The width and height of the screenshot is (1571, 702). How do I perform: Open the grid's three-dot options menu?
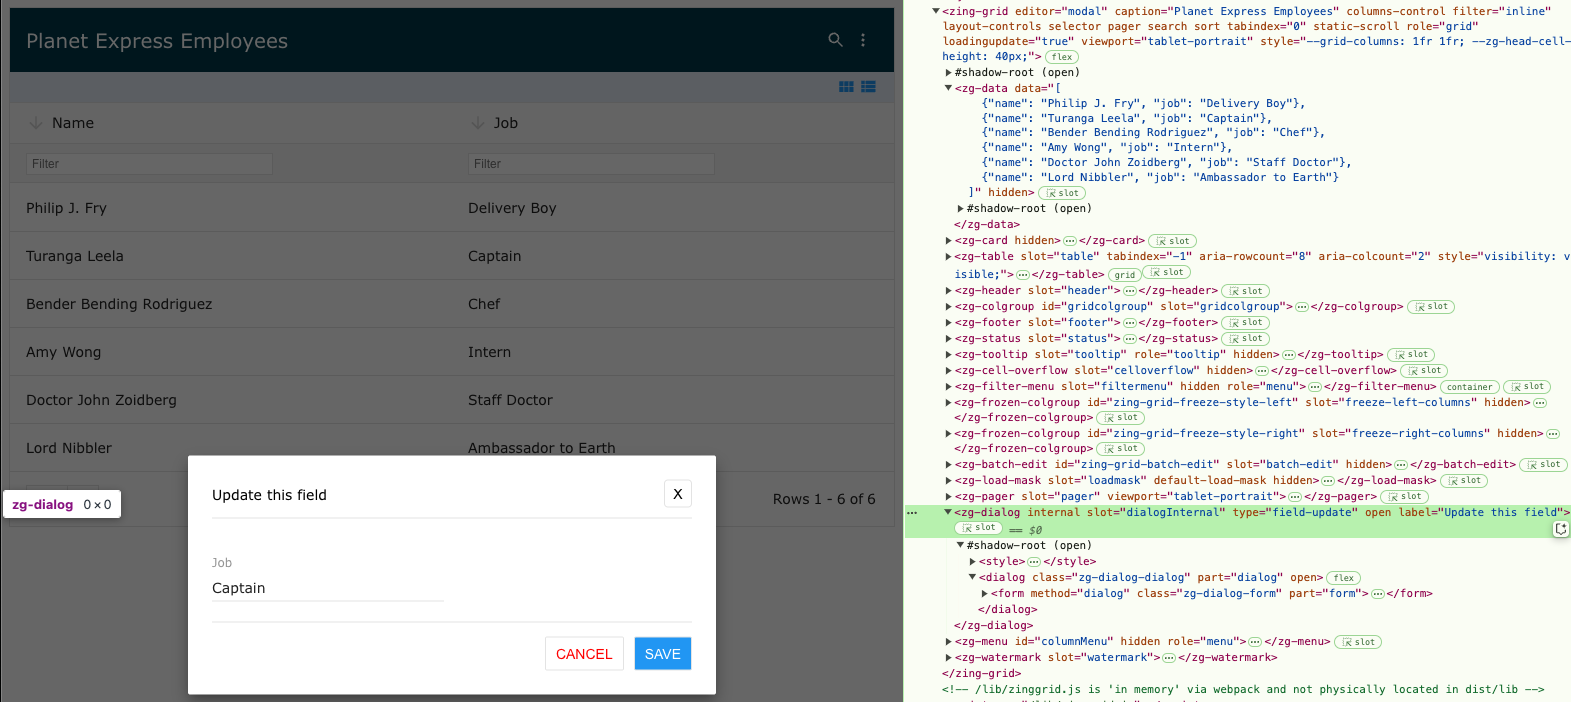tap(863, 40)
